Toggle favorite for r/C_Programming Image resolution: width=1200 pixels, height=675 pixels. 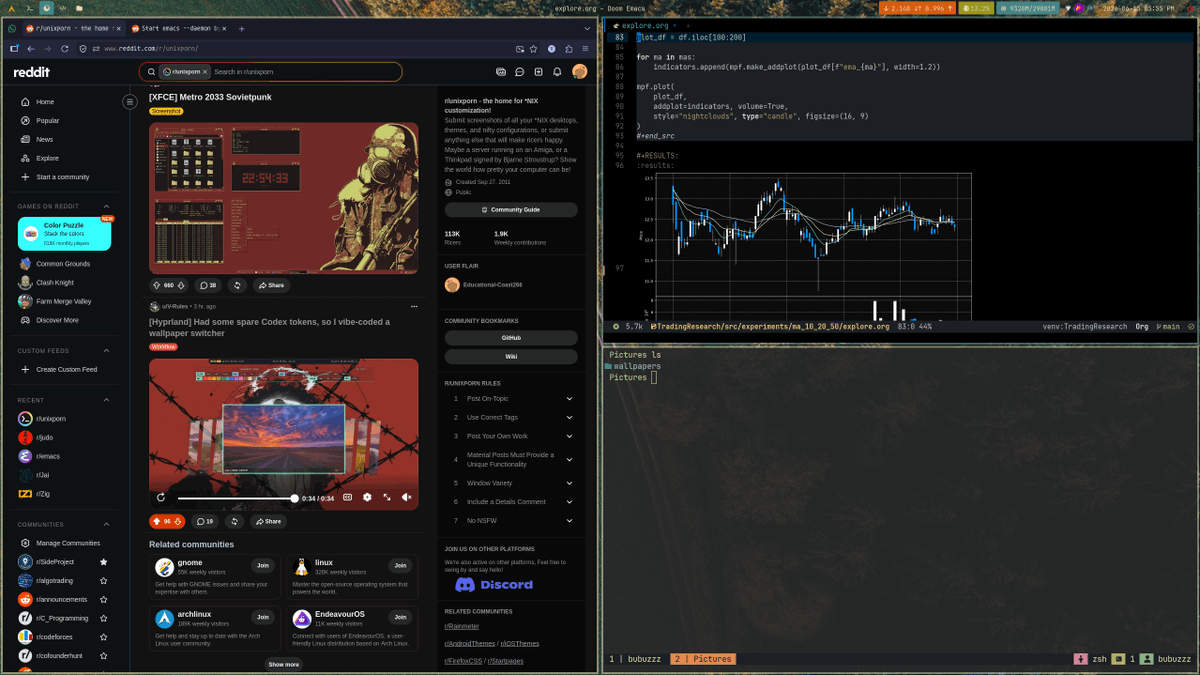(103, 618)
